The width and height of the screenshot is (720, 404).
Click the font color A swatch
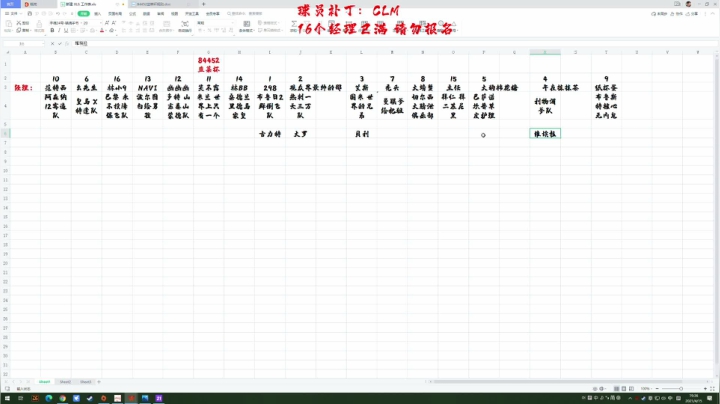click(x=102, y=30)
